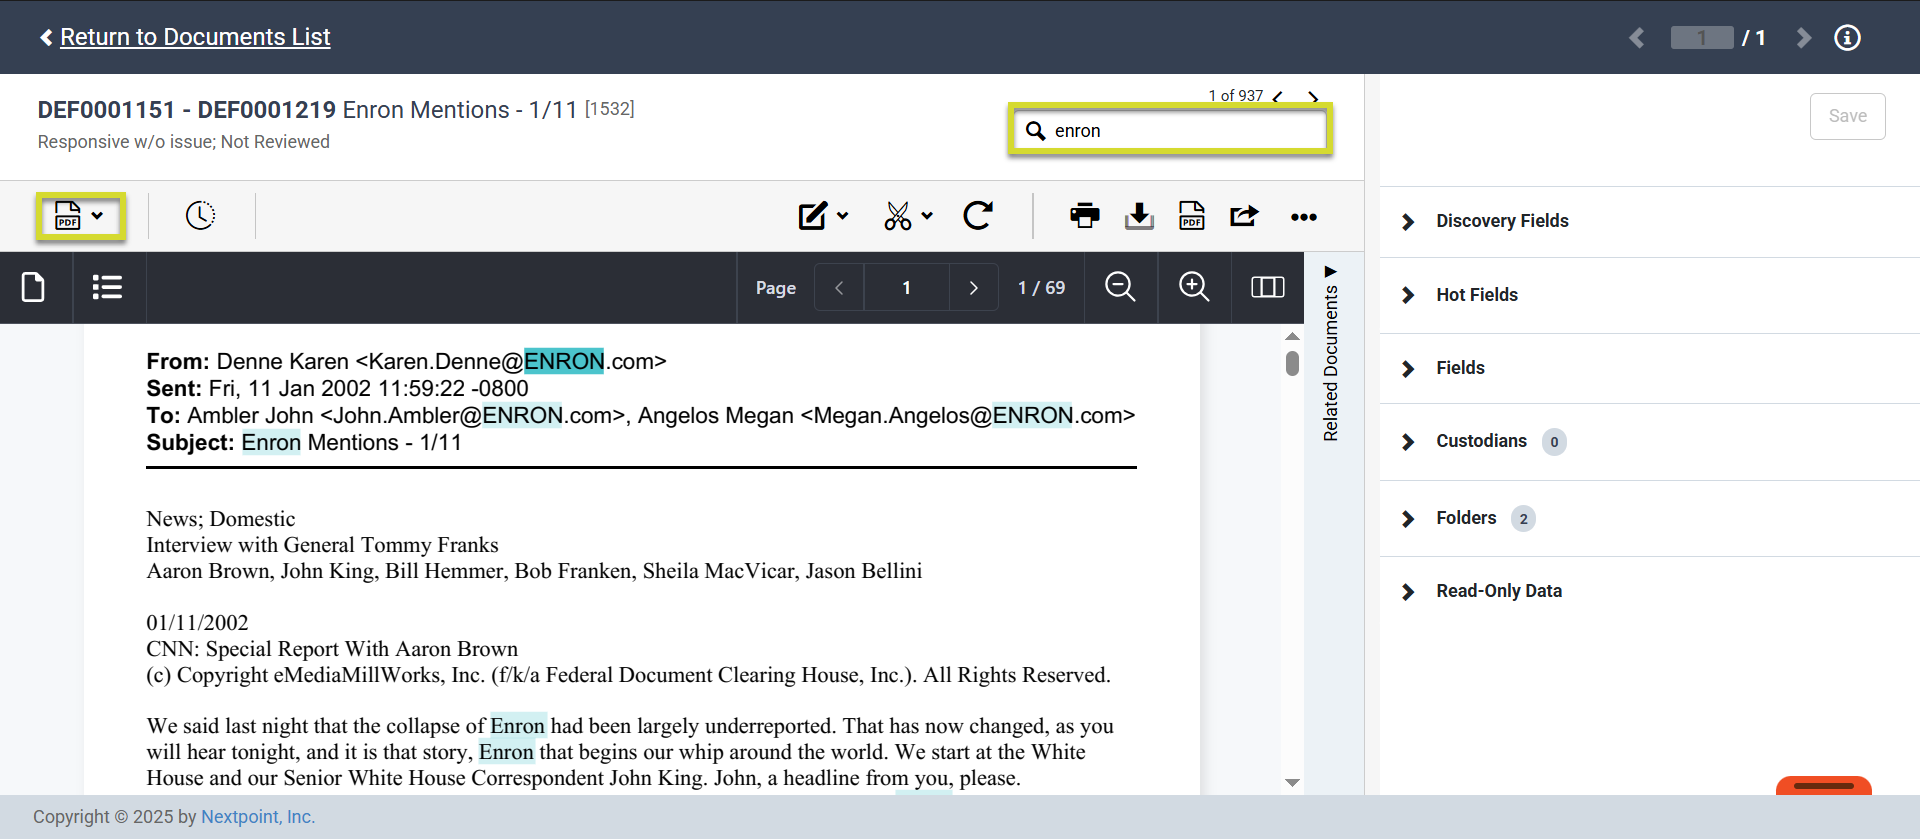Print the document with printer icon
Viewport: 1920px width, 839px height.
[x=1085, y=216]
